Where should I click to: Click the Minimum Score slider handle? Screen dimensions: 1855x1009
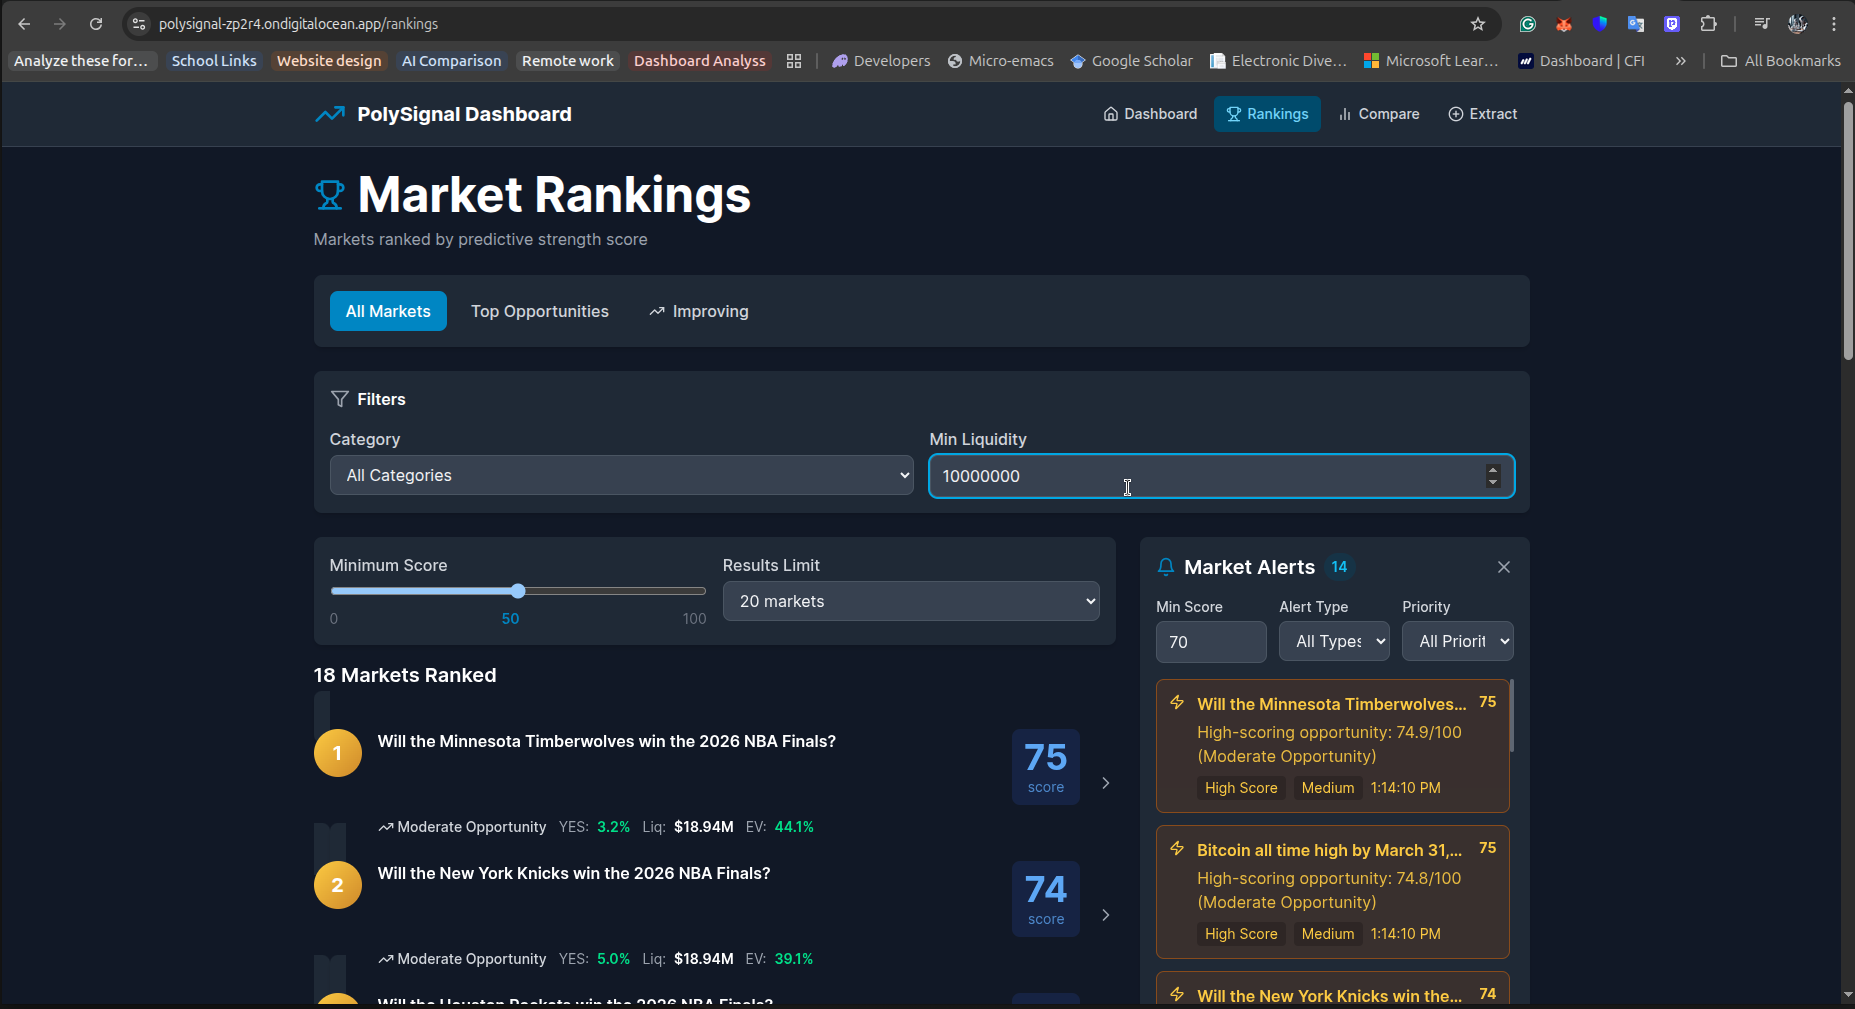pos(518,591)
